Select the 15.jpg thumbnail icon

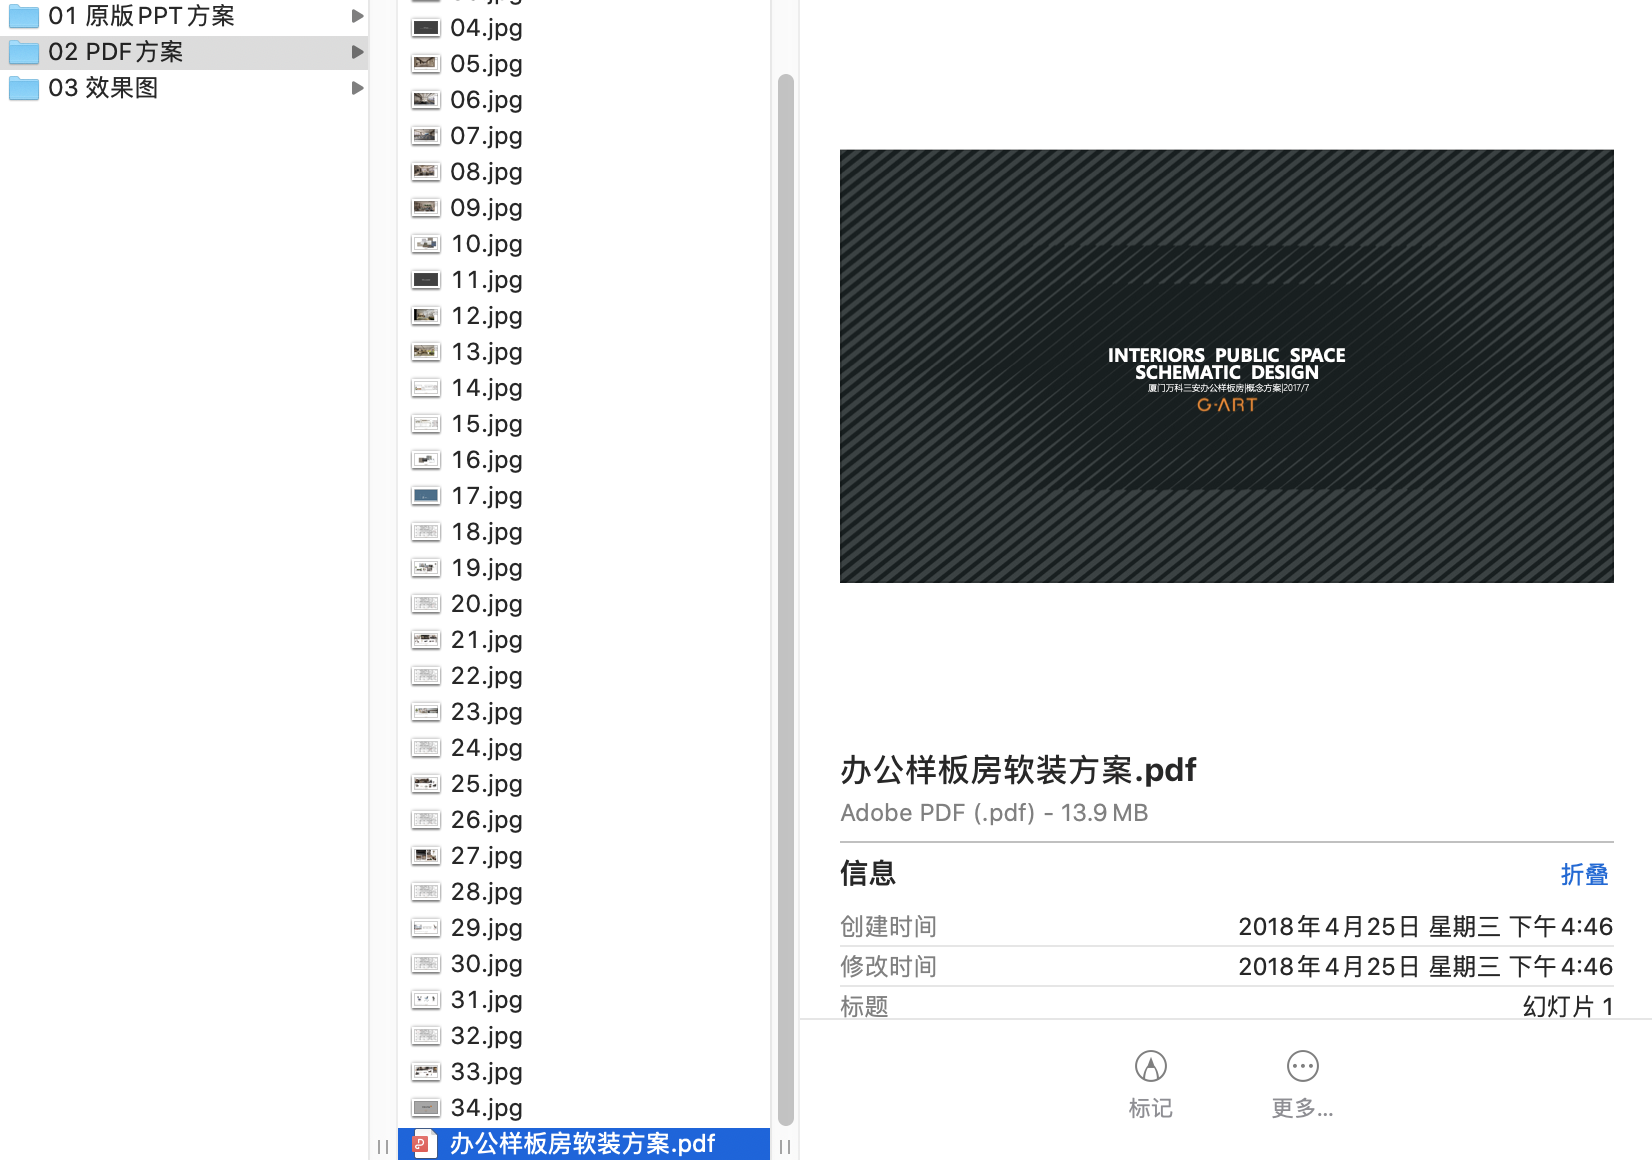[426, 424]
